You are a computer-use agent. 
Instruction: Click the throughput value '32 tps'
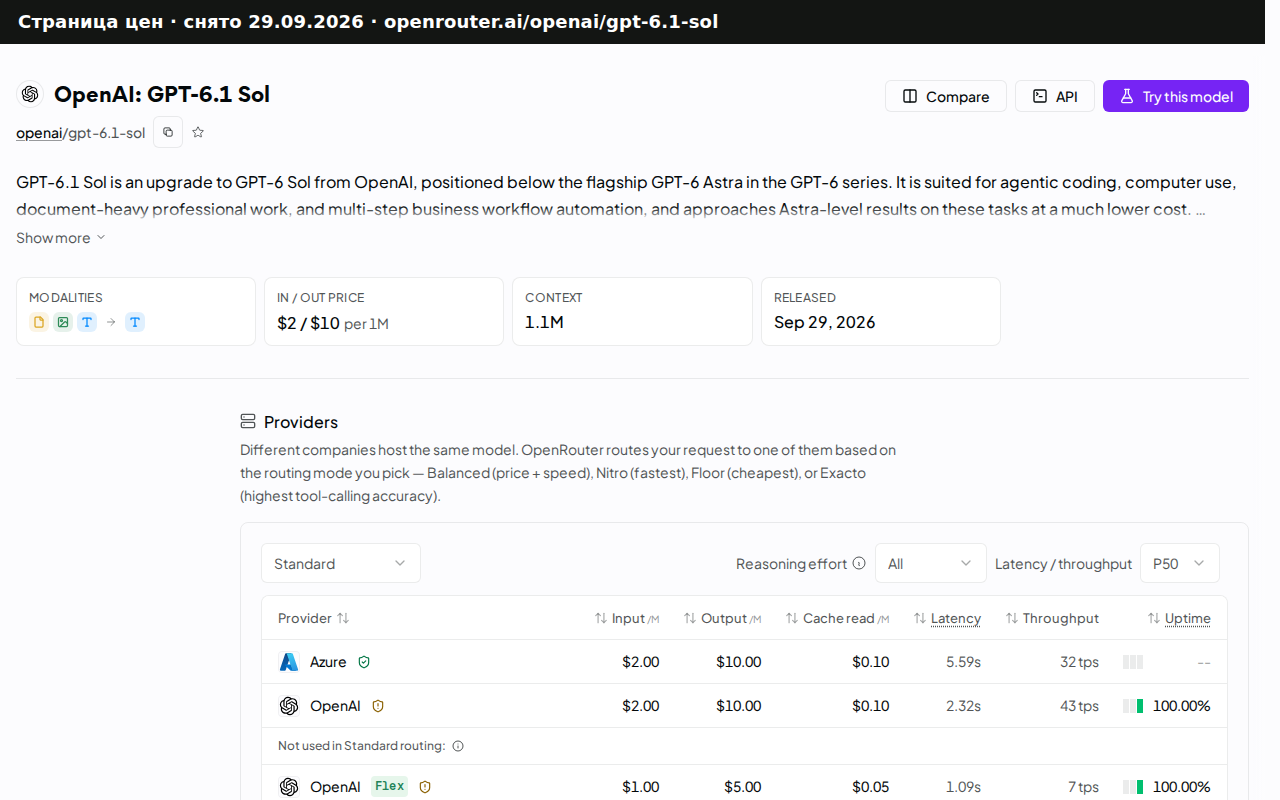coord(1080,662)
